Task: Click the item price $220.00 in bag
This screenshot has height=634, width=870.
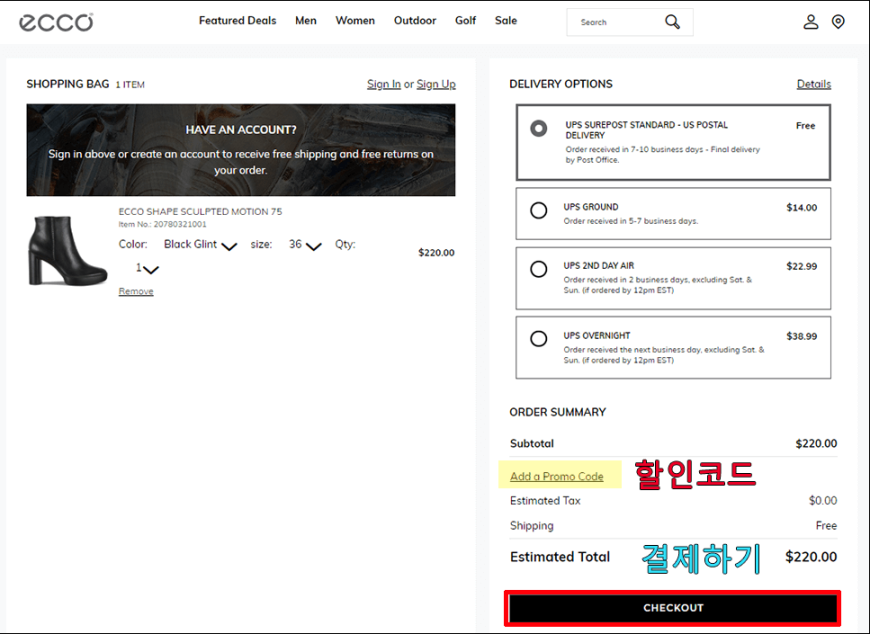Action: (436, 253)
